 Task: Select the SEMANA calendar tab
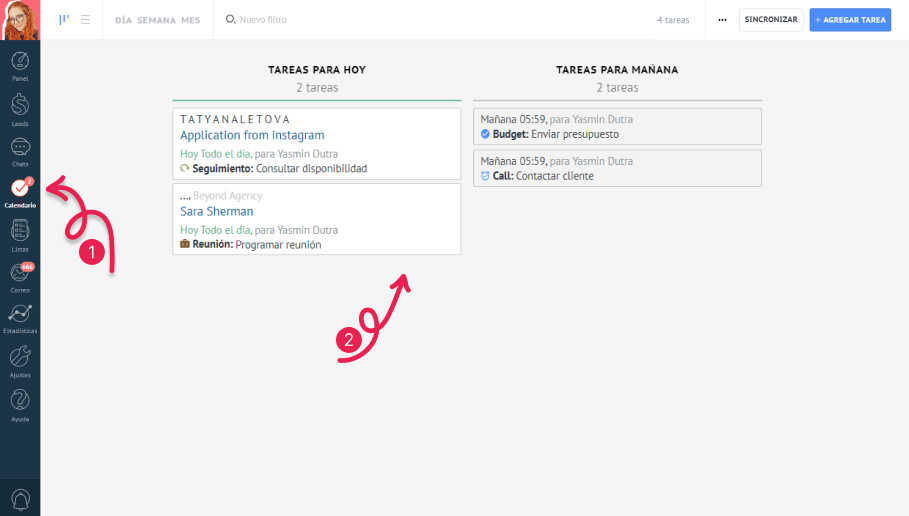157,20
